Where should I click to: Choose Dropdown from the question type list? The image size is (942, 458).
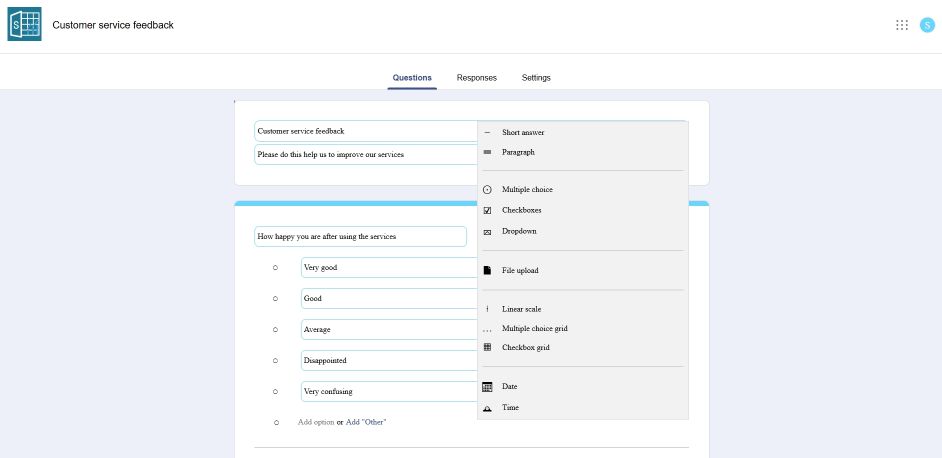pyautogui.click(x=519, y=231)
